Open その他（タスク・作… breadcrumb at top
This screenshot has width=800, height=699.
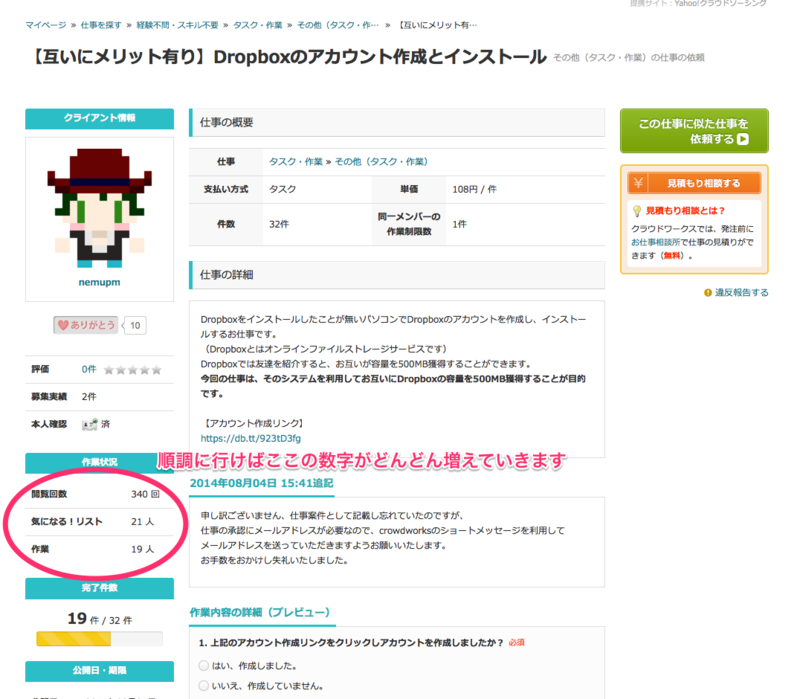click(338, 25)
